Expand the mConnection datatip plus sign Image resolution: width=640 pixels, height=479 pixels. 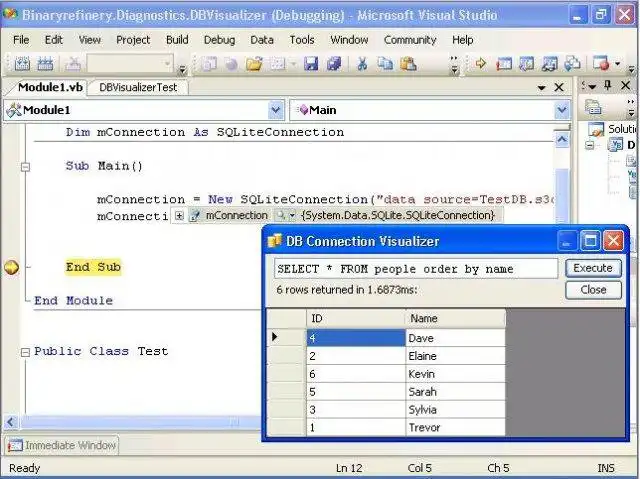click(179, 215)
